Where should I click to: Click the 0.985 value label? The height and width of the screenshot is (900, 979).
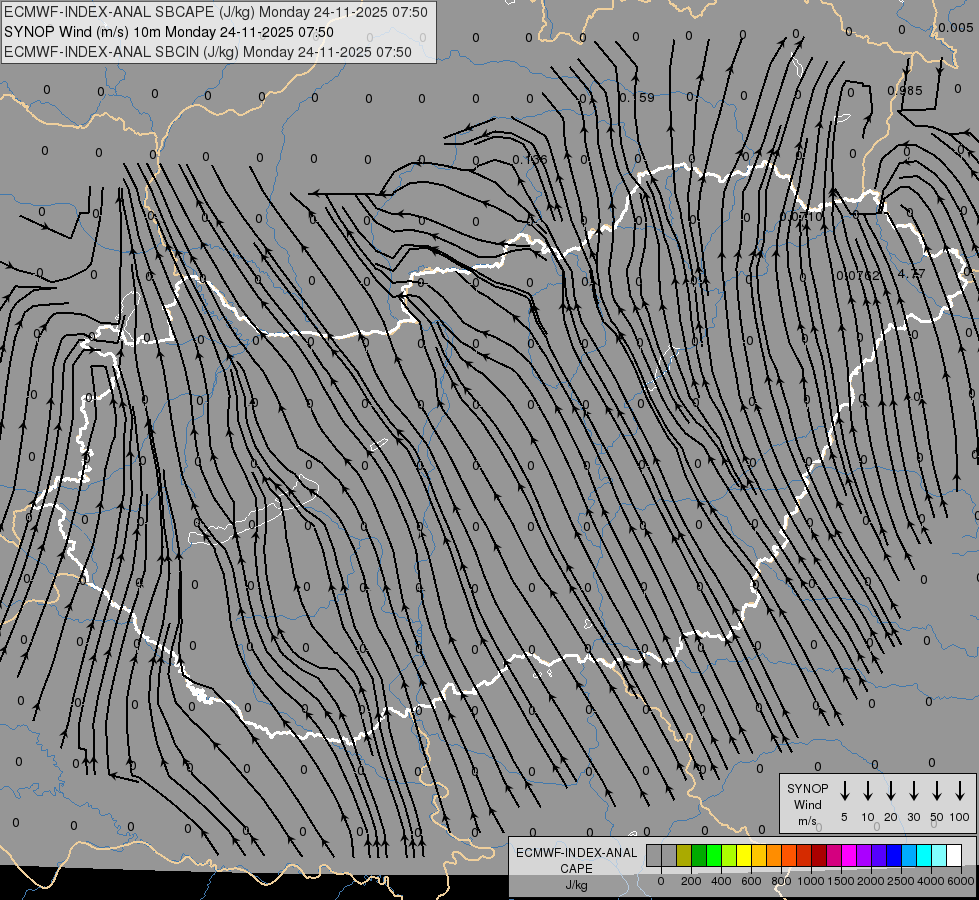(905, 91)
